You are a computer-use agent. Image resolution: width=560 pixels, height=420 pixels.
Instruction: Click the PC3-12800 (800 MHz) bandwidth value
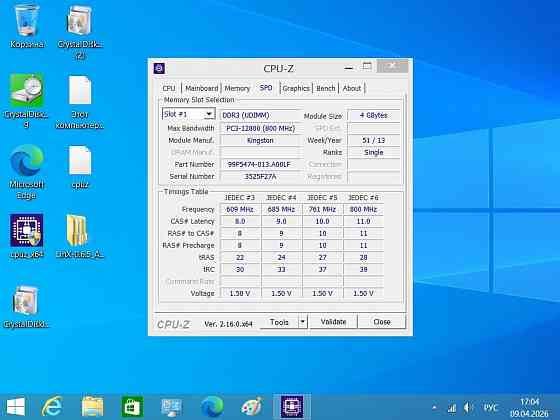coord(261,128)
